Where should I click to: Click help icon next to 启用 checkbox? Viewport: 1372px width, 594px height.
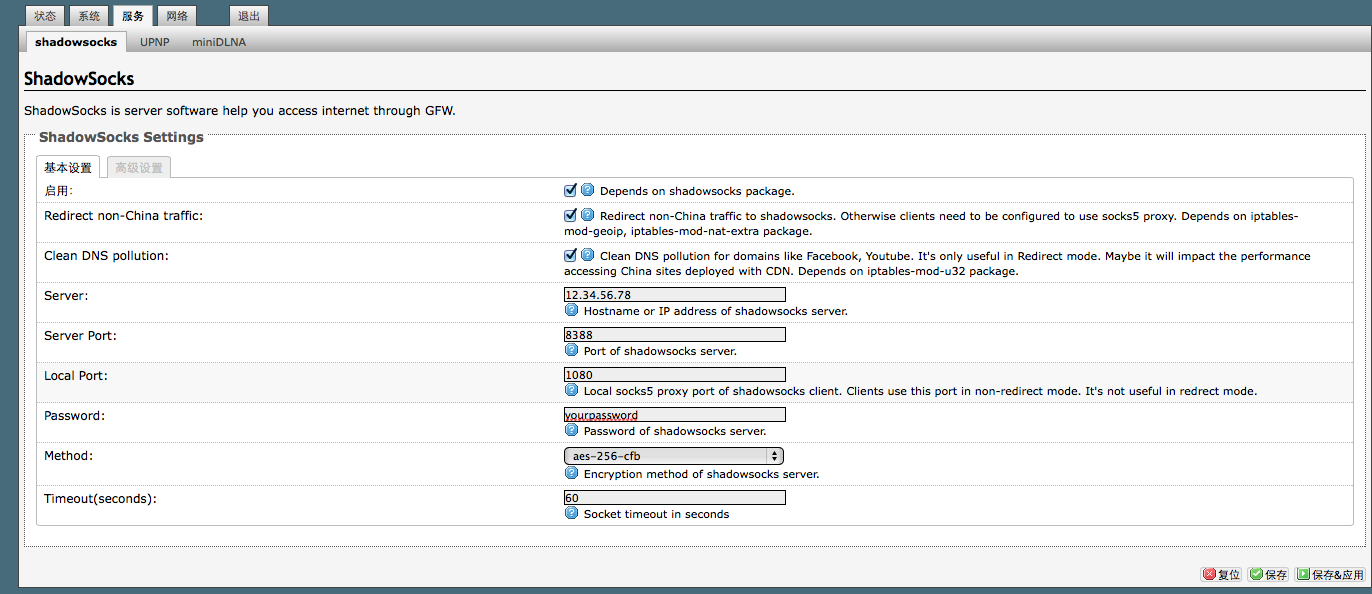[x=588, y=190]
